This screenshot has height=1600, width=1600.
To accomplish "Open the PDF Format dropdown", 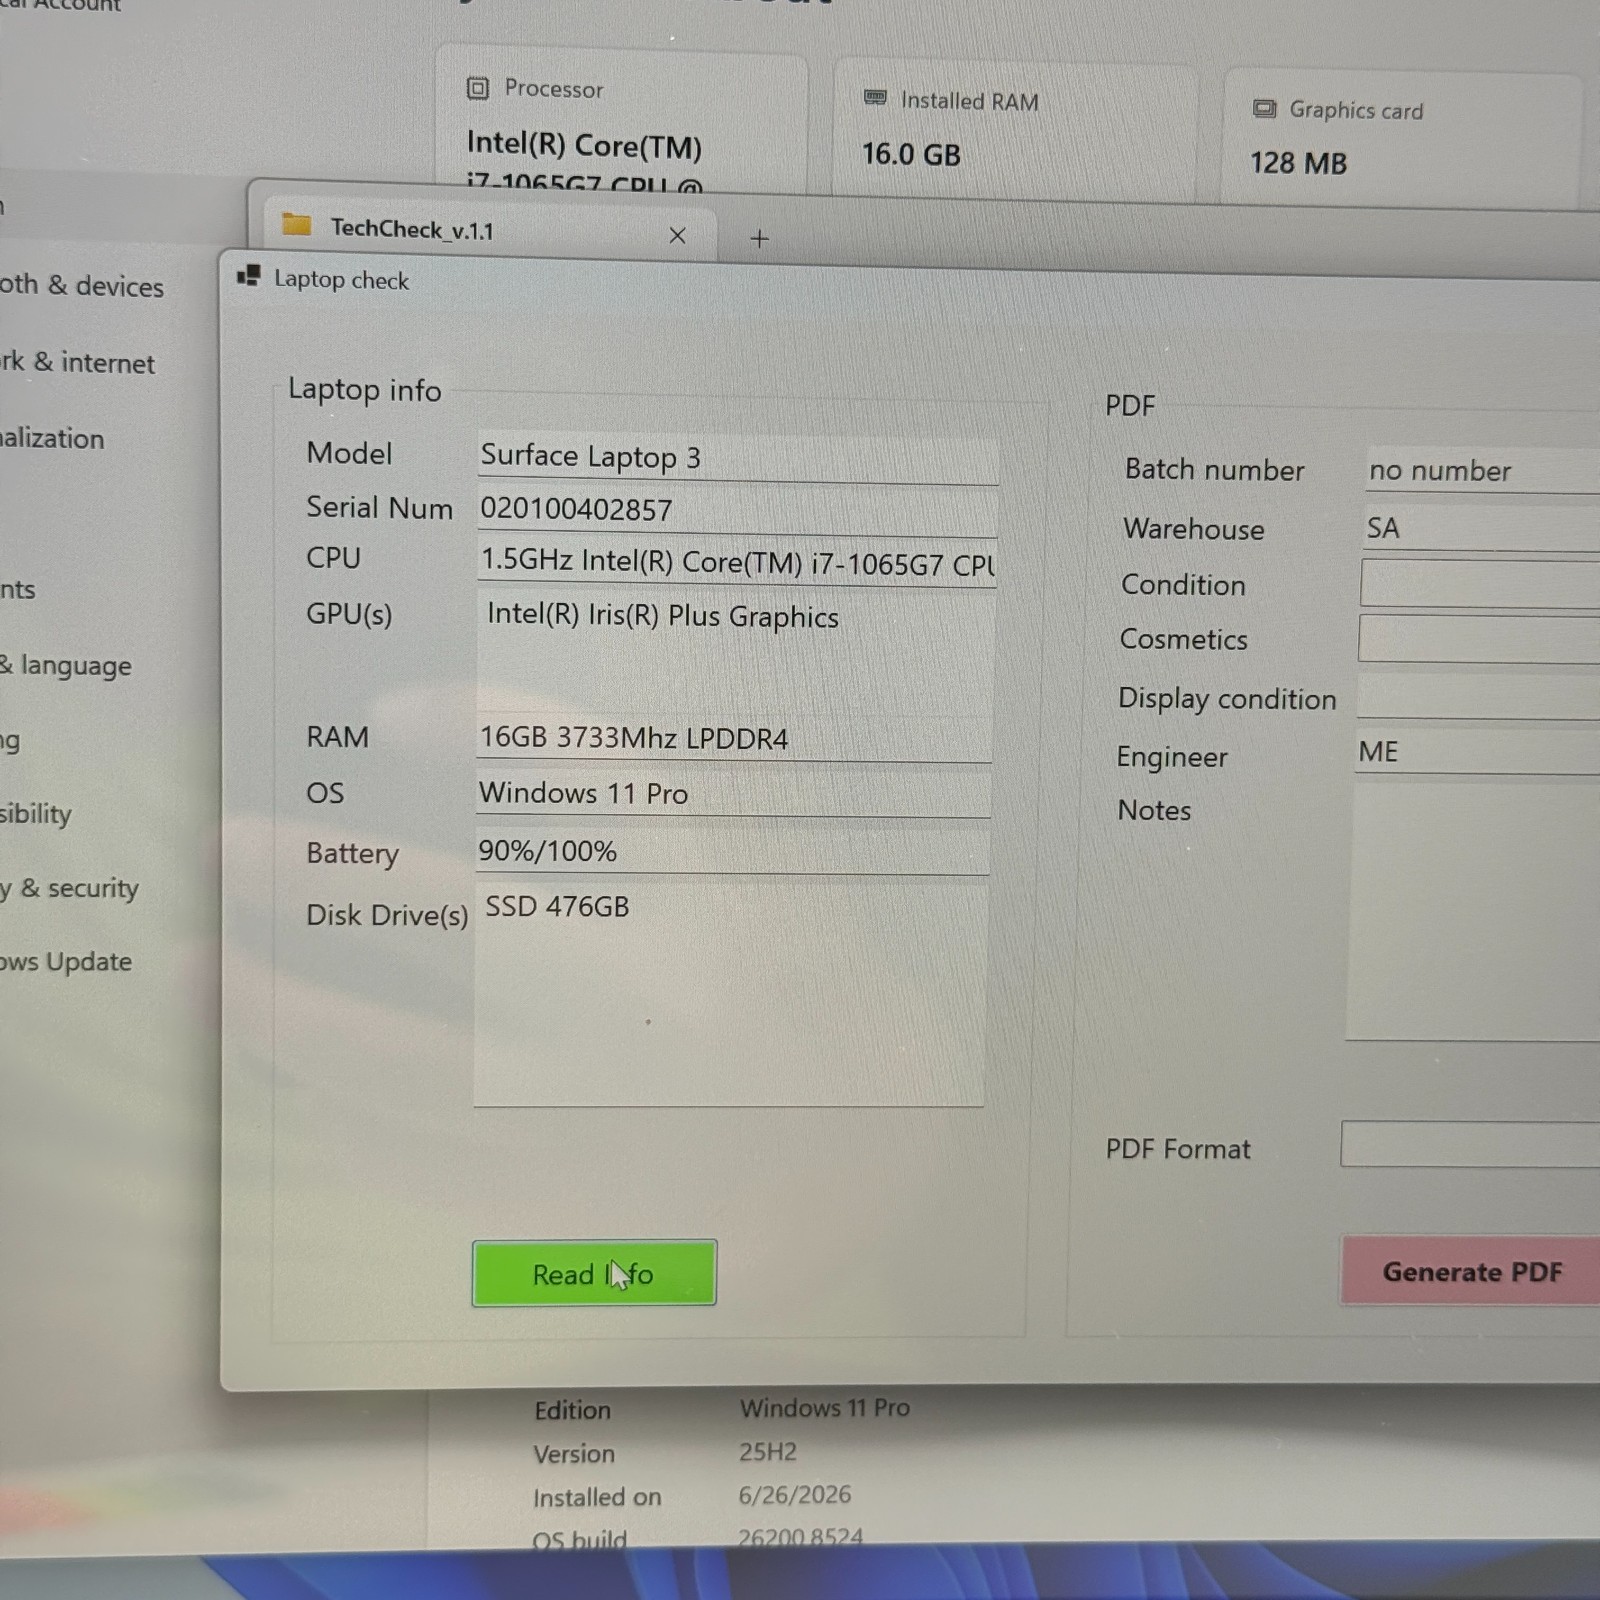I will pos(1470,1144).
